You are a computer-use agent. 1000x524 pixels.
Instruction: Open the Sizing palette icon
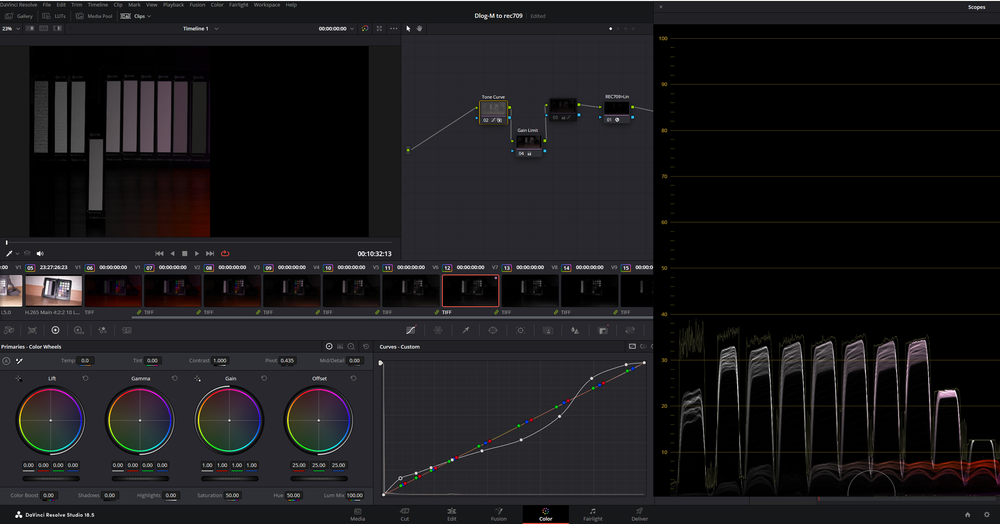(x=630, y=330)
